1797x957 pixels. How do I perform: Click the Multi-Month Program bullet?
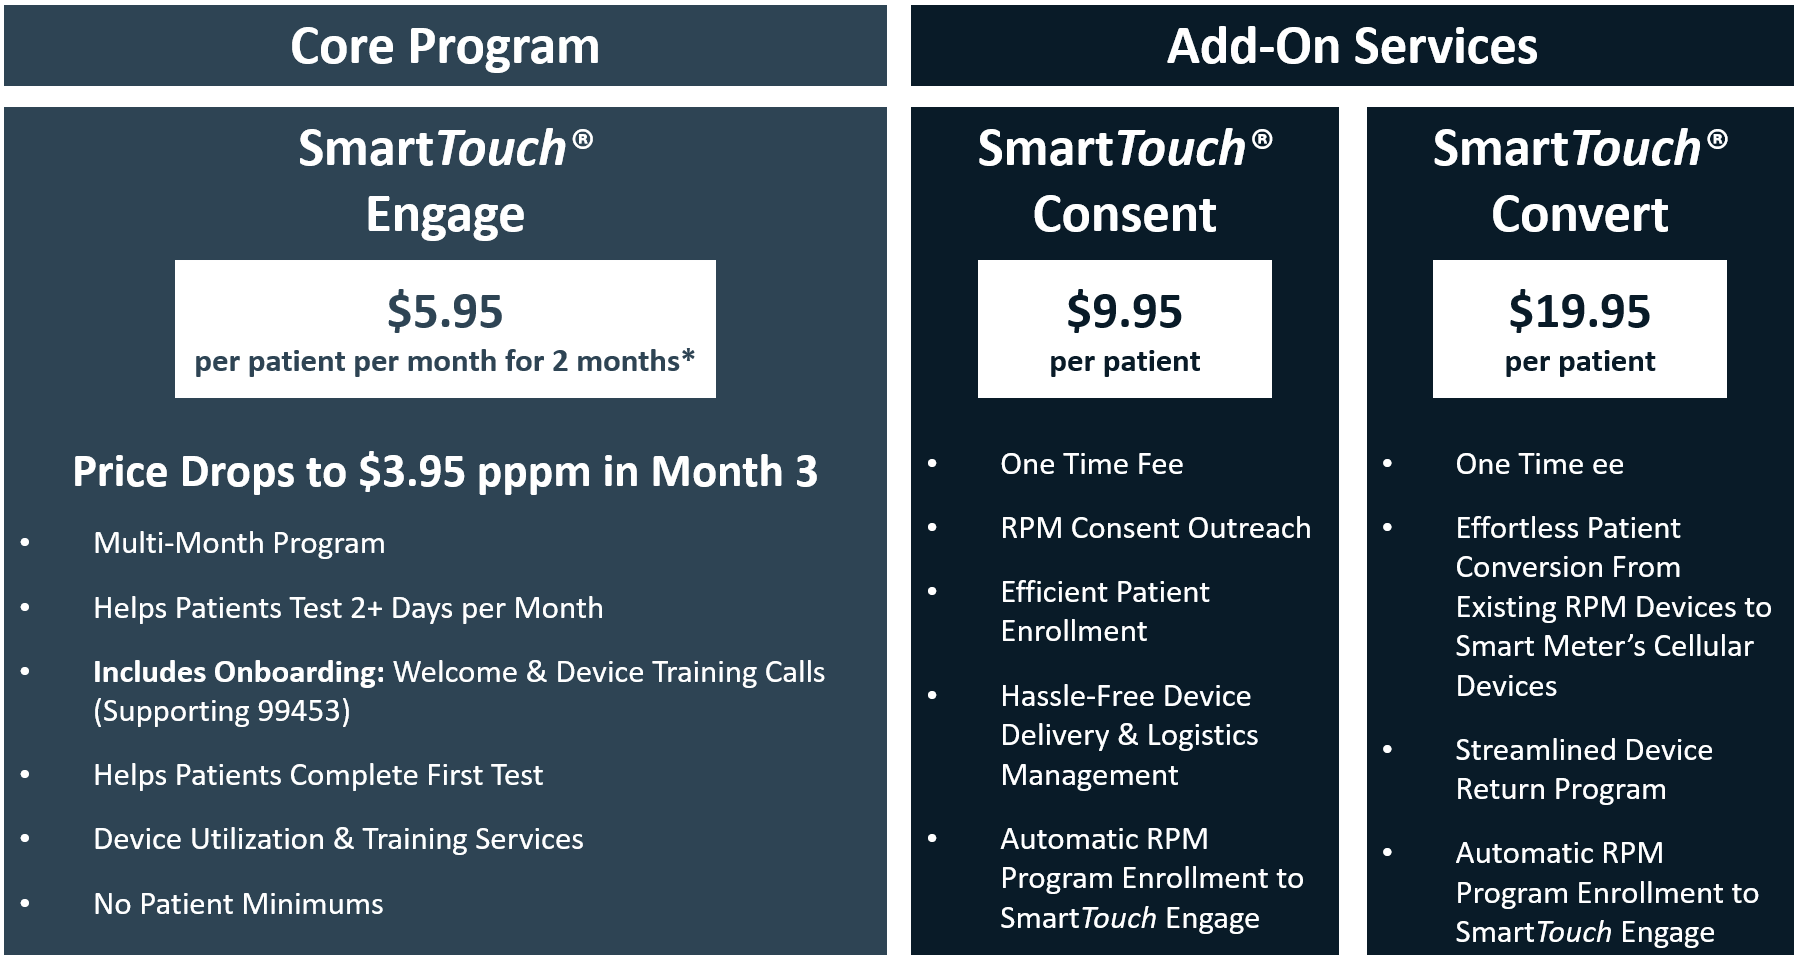click(x=239, y=543)
